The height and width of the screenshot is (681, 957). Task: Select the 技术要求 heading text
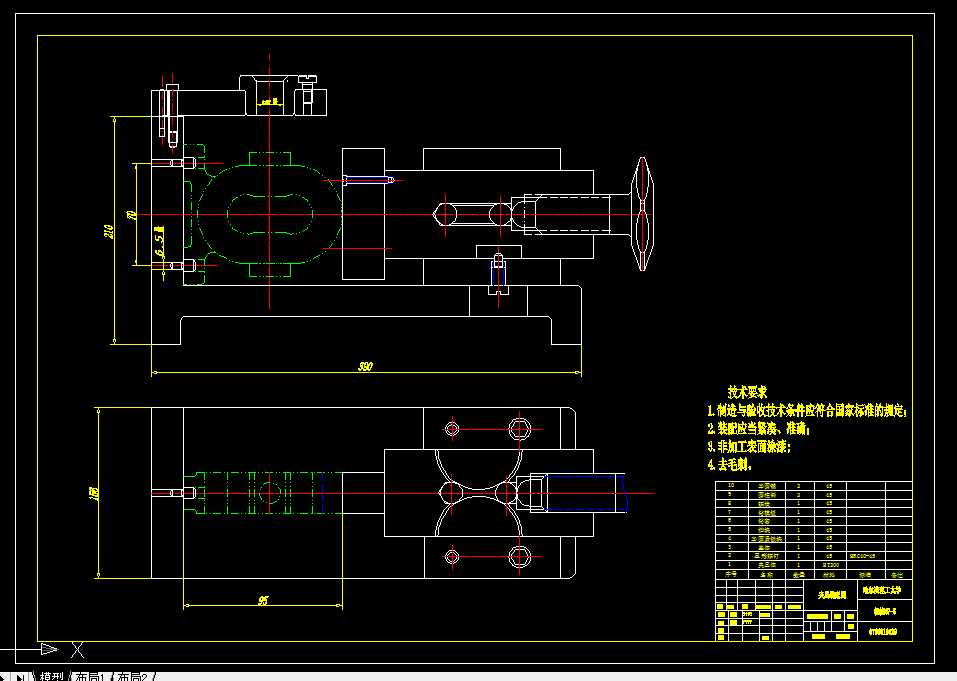pyautogui.click(x=747, y=392)
